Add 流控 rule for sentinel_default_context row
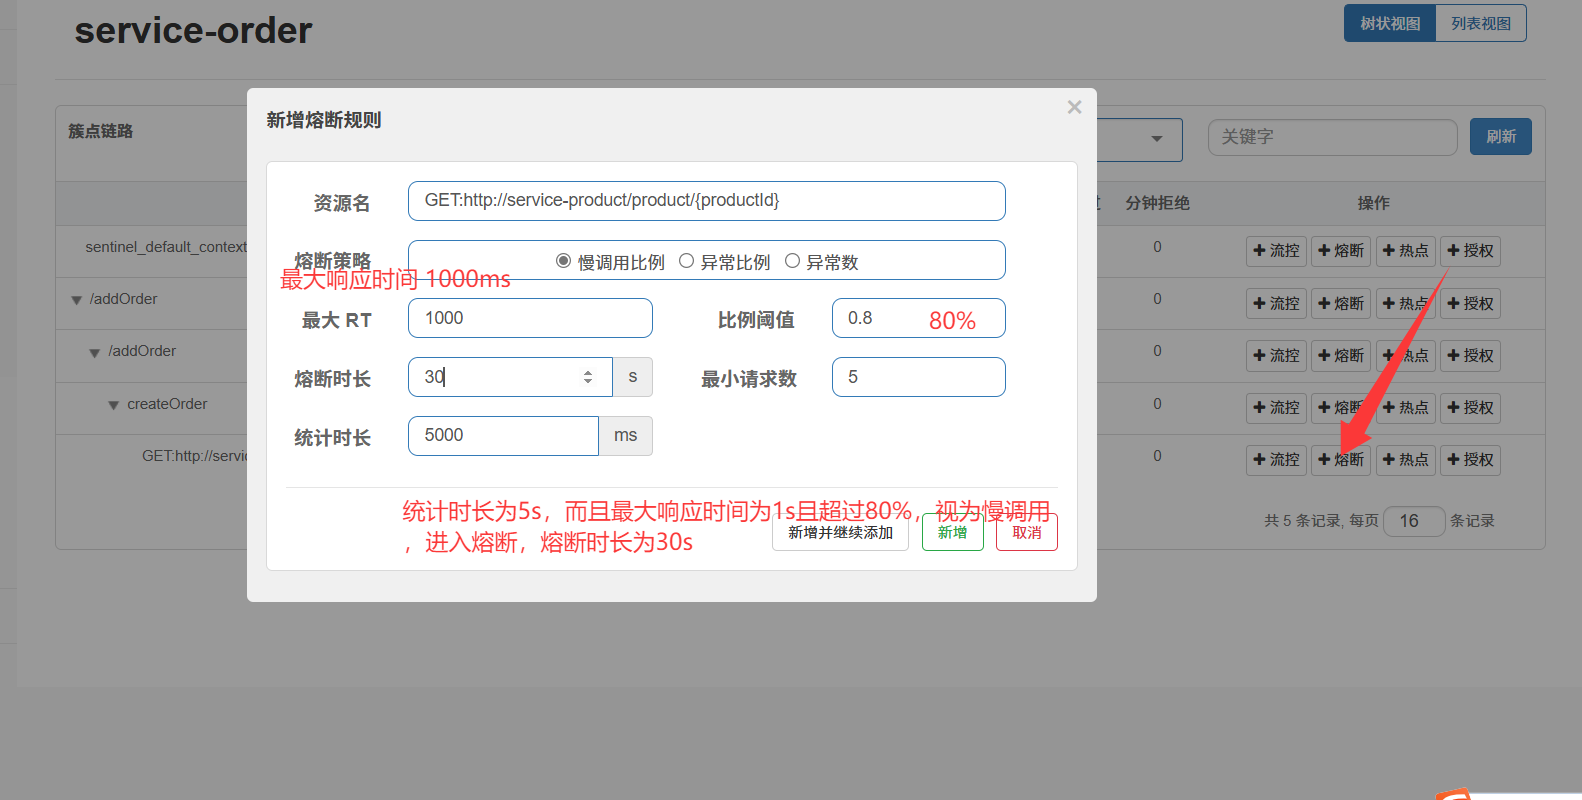Image resolution: width=1582 pixels, height=800 pixels. tap(1276, 251)
